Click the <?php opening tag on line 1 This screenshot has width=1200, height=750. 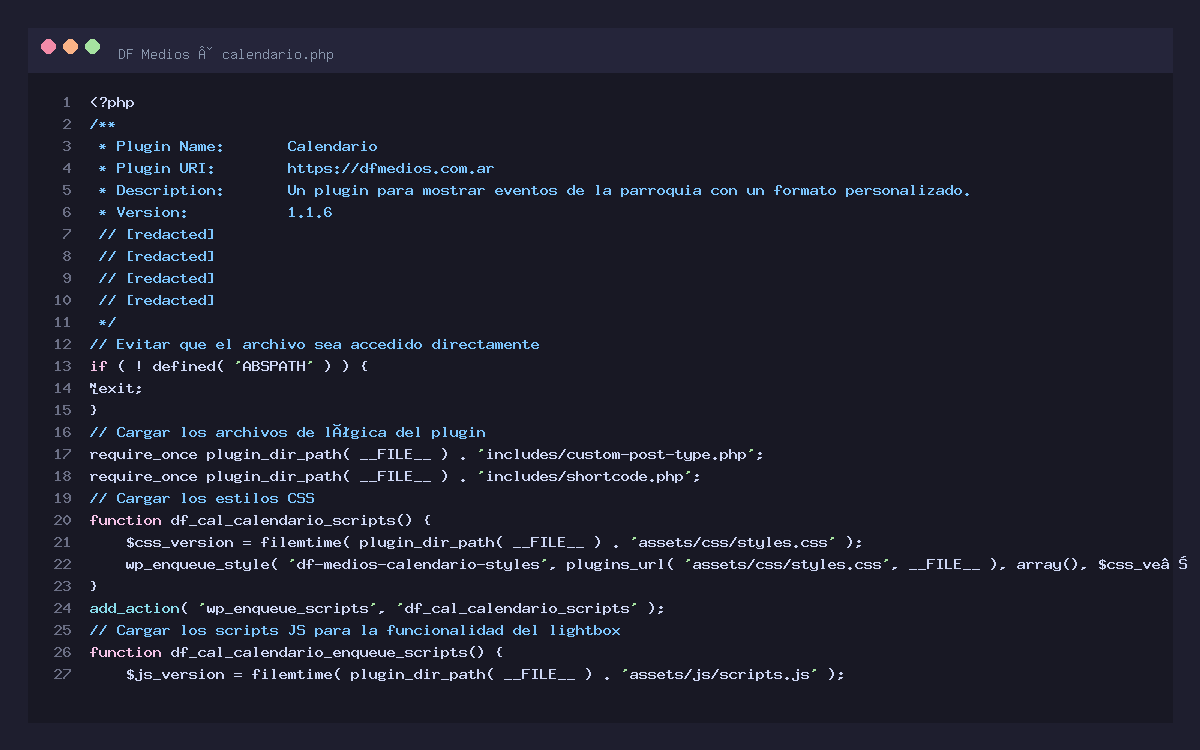[112, 102]
